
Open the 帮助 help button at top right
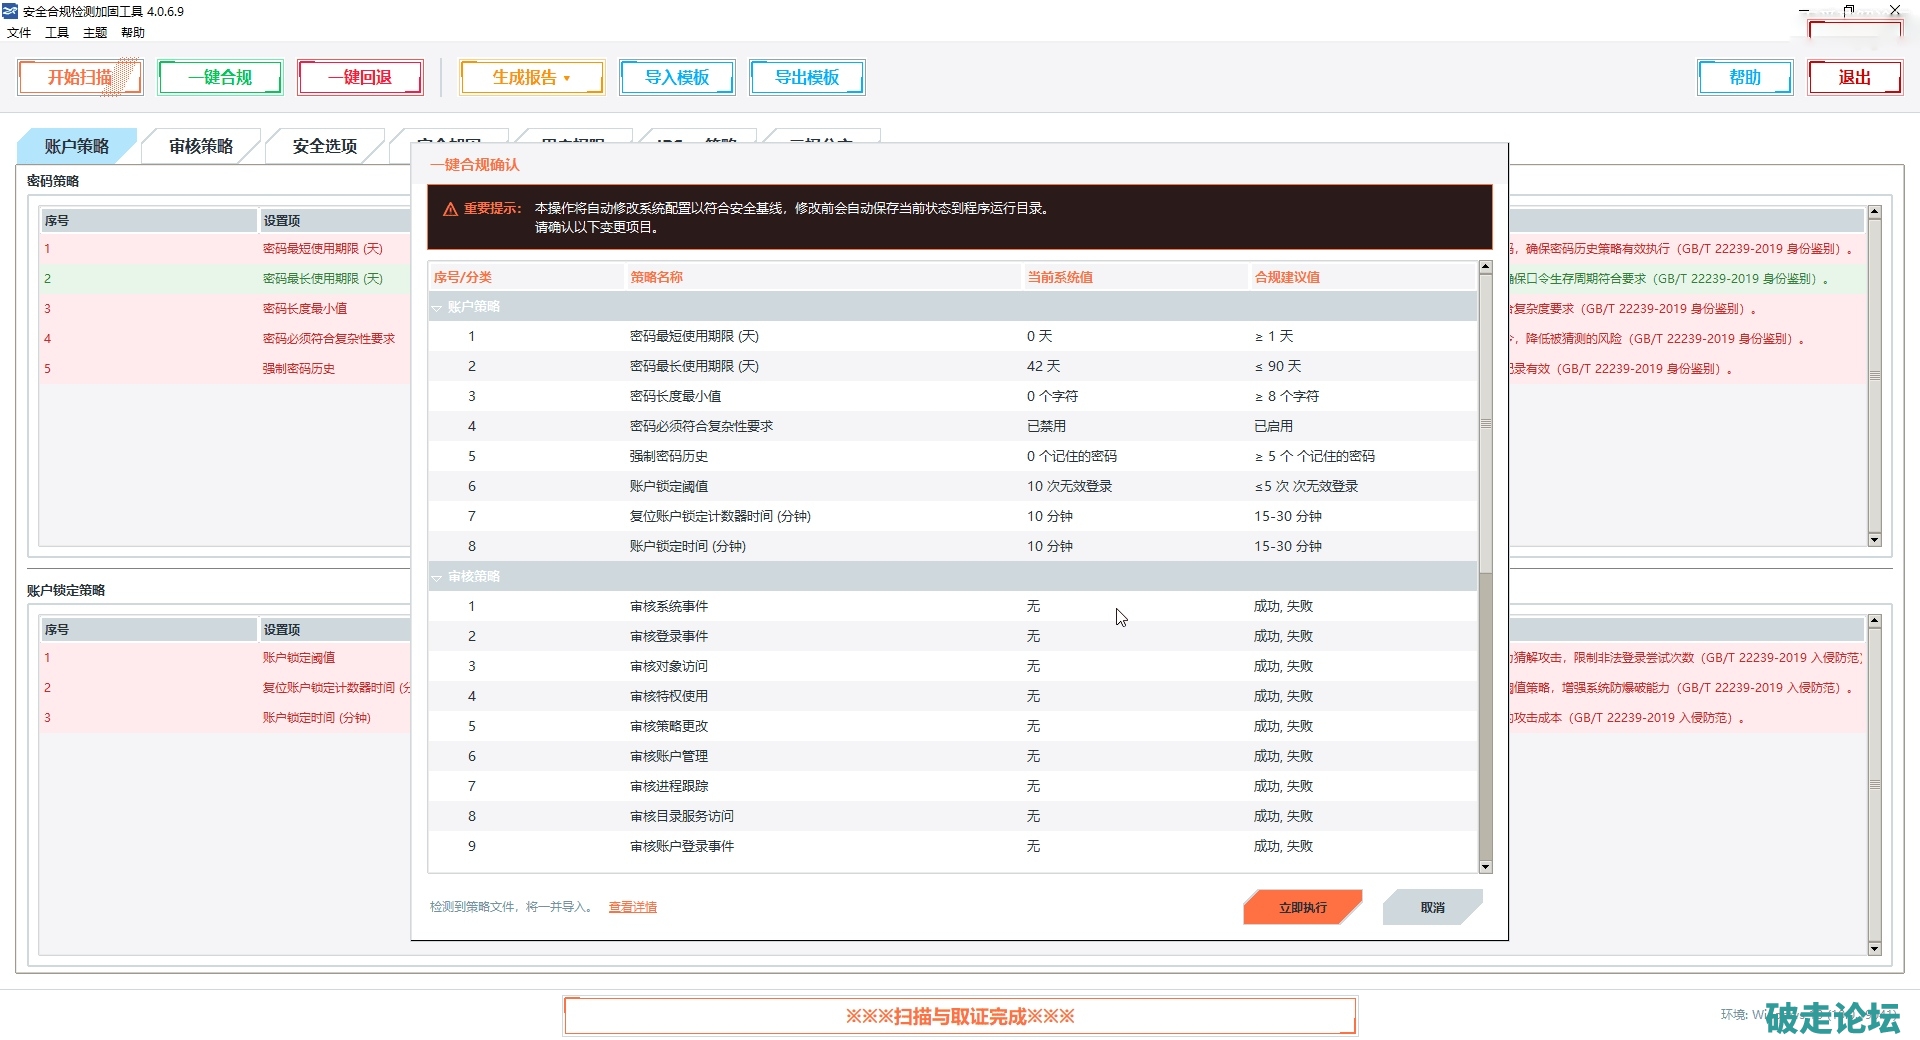[x=1745, y=77]
